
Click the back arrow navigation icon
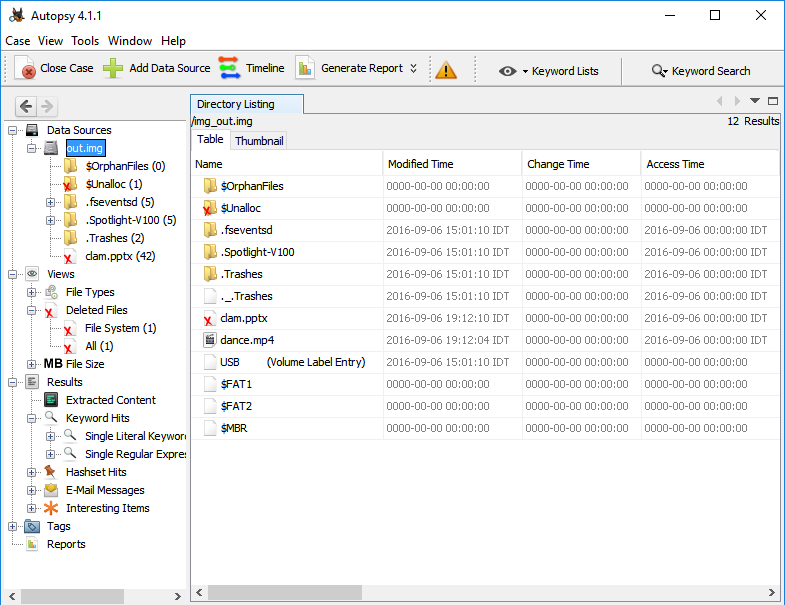pyautogui.click(x=26, y=106)
